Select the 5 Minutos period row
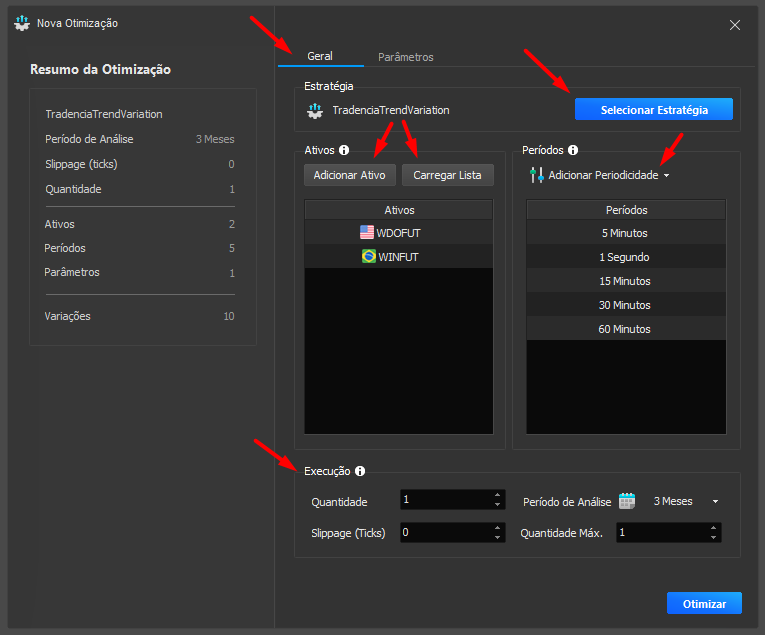Screen dimensions: 765x635 click(x=626, y=233)
